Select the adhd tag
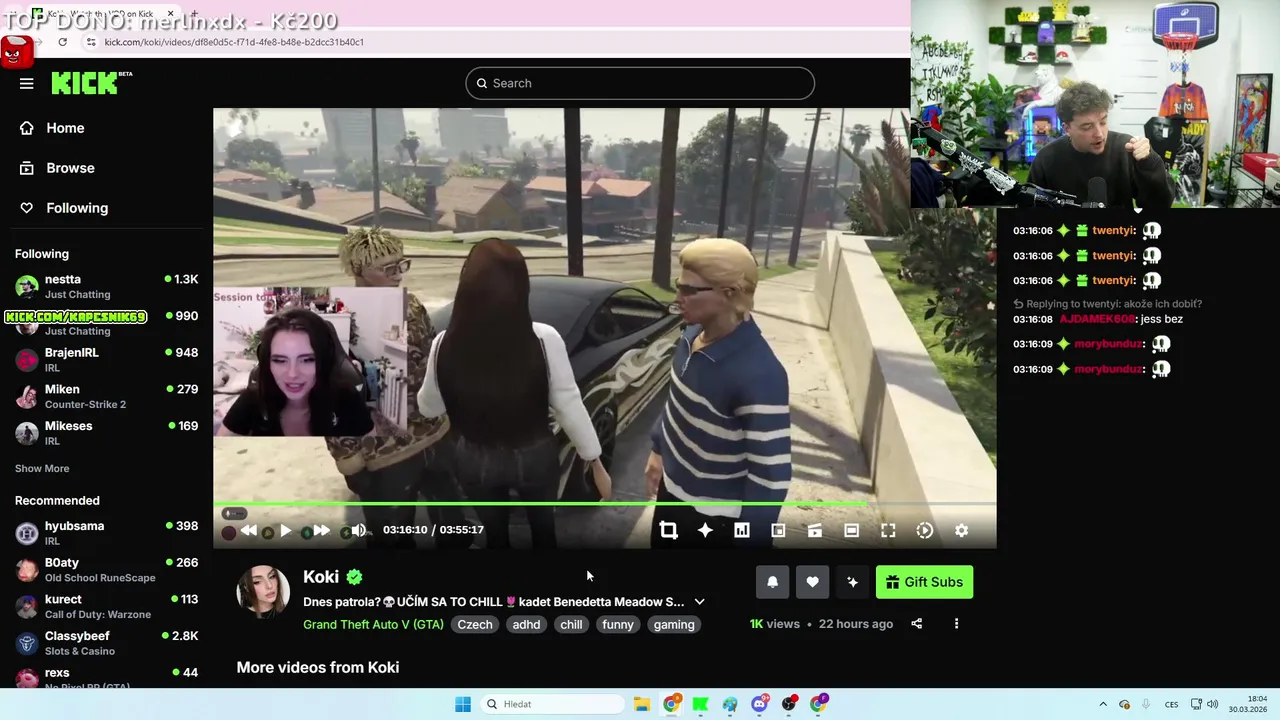The height and width of the screenshot is (720, 1280). point(526,624)
